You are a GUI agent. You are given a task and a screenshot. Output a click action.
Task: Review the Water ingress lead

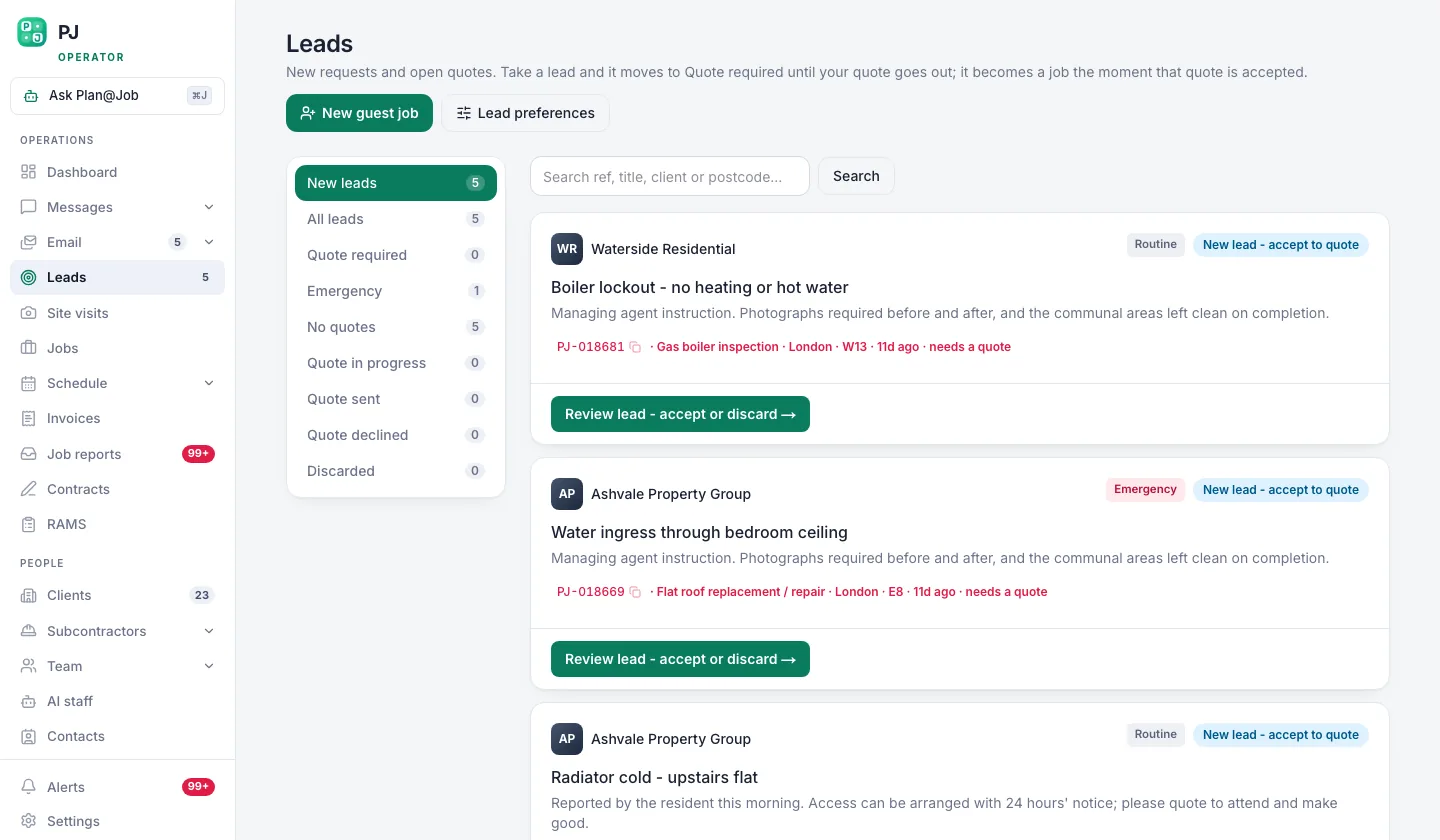(680, 659)
